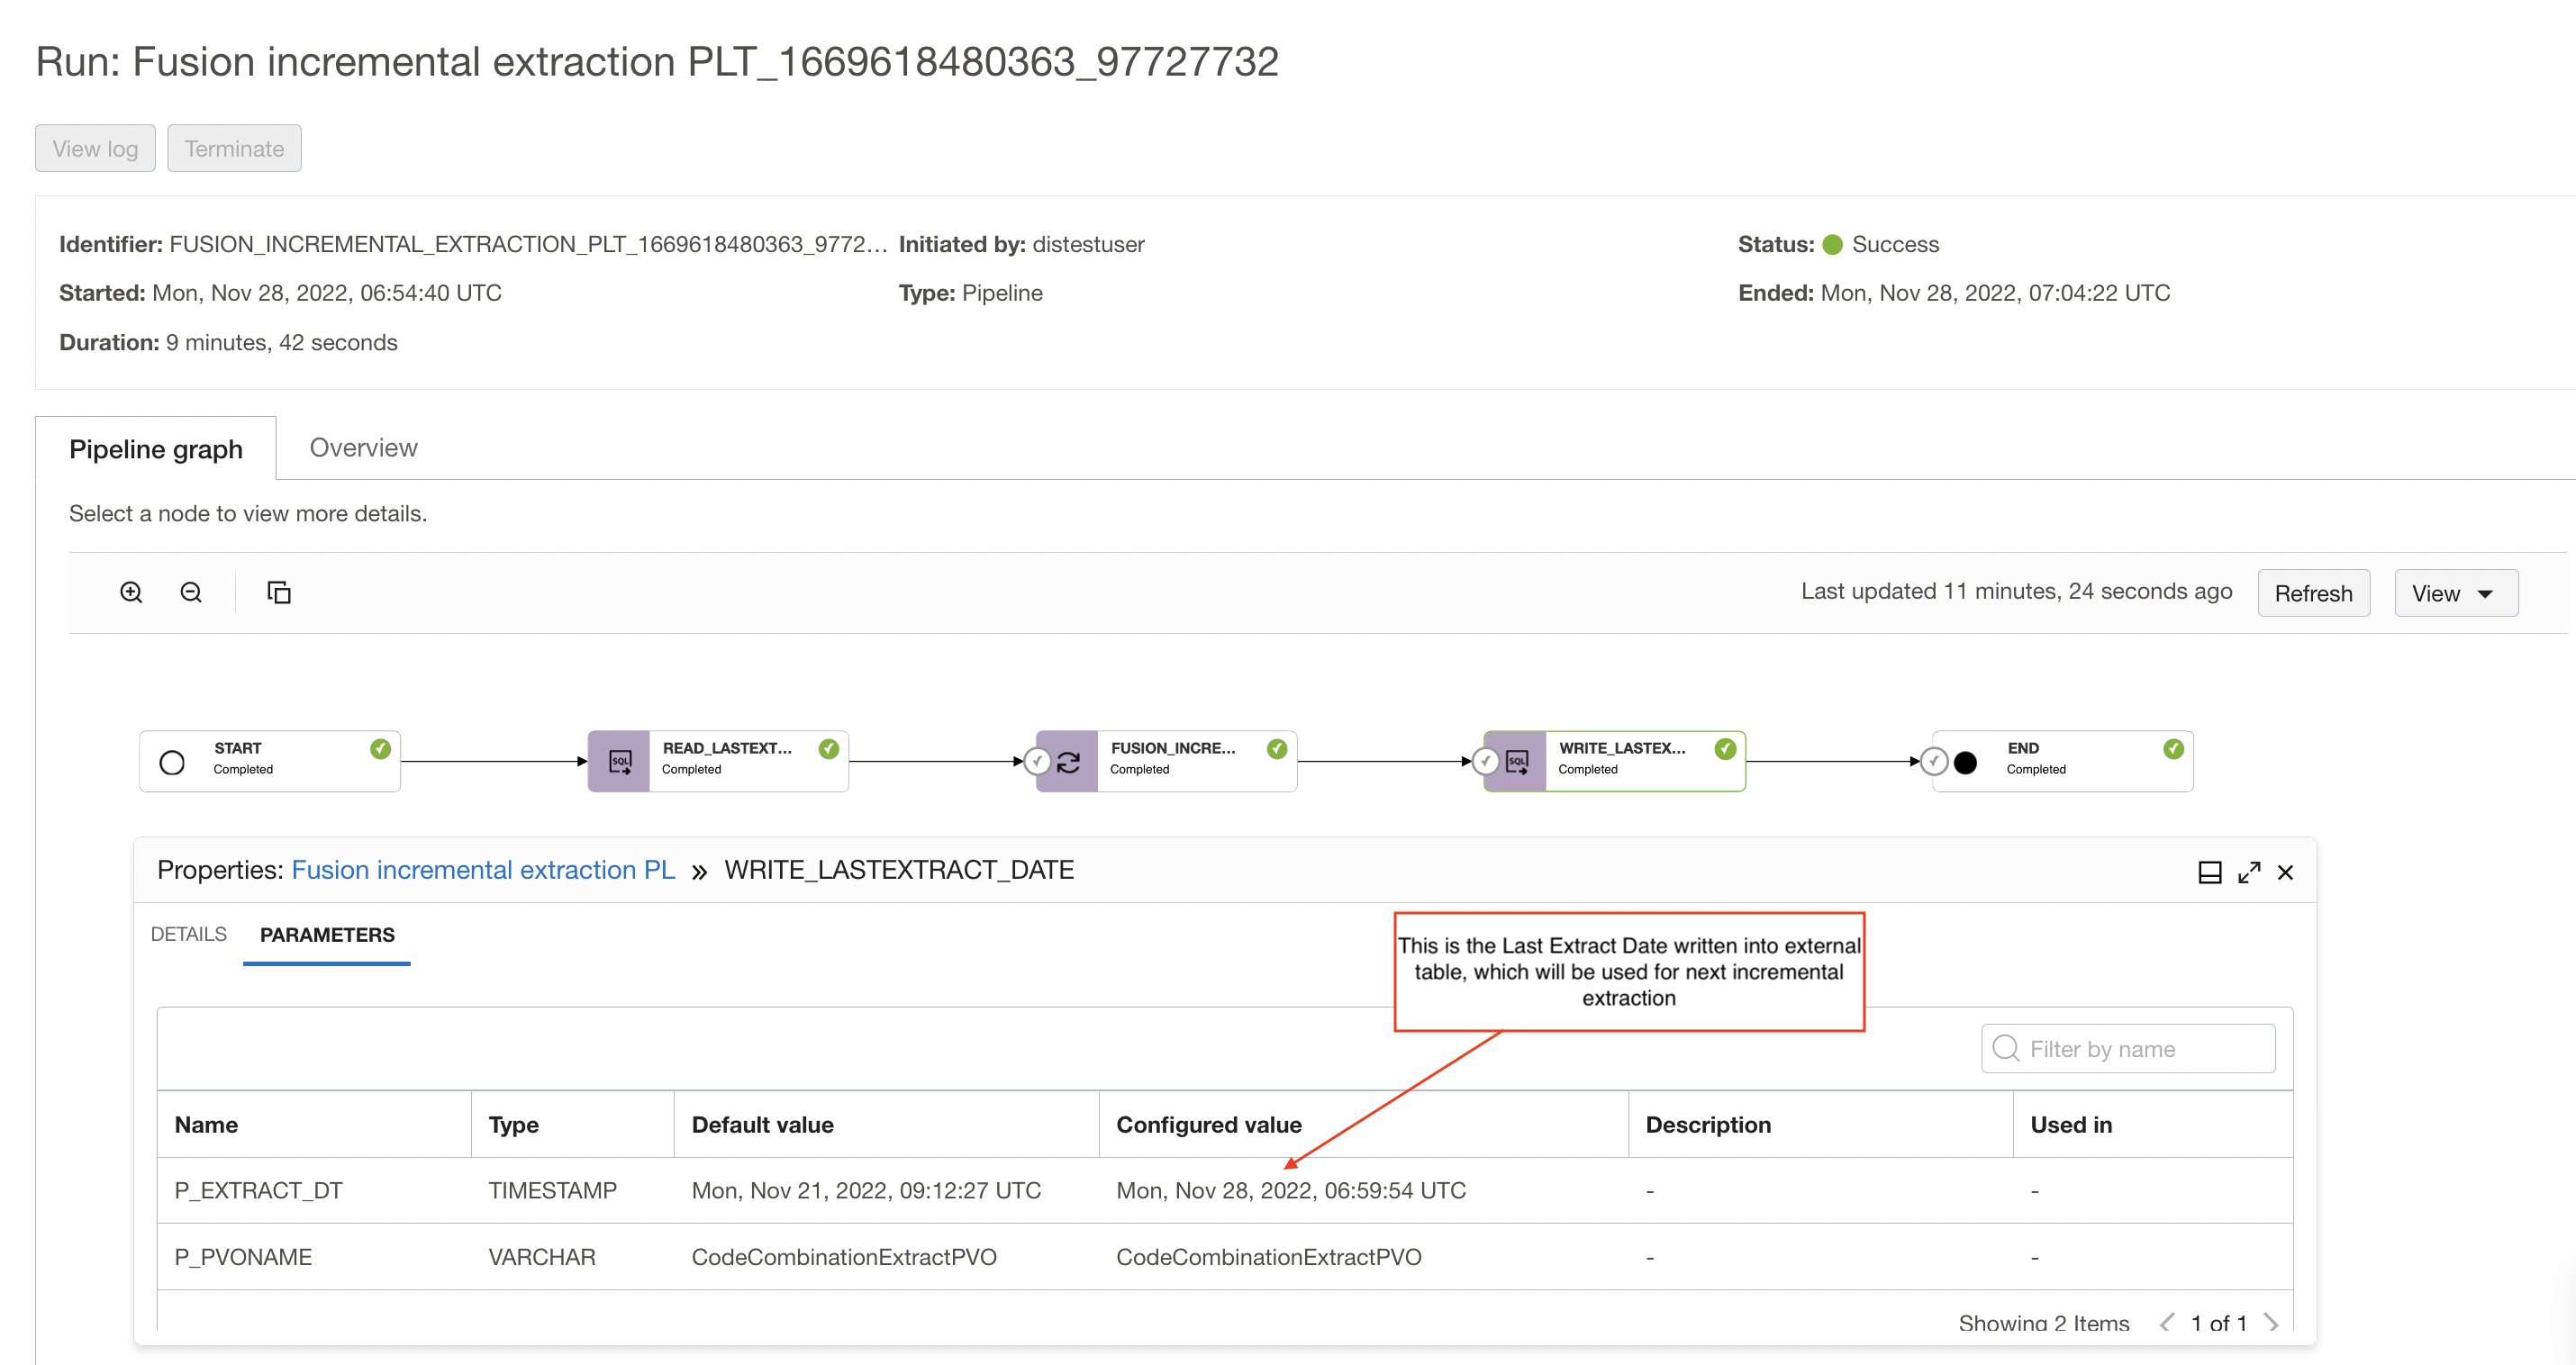Click the START node circle
Image resolution: width=2576 pixels, height=1365 pixels.
172,761
